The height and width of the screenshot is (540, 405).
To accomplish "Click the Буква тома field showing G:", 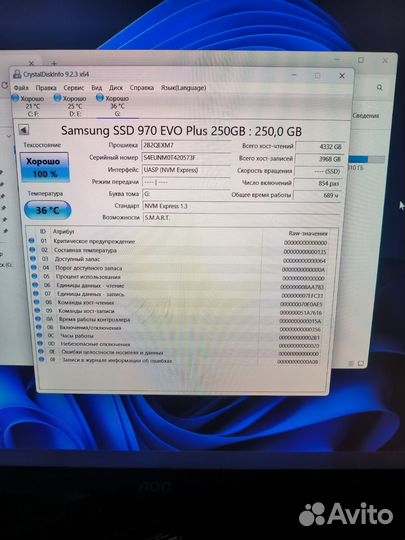I will coord(186,194).
